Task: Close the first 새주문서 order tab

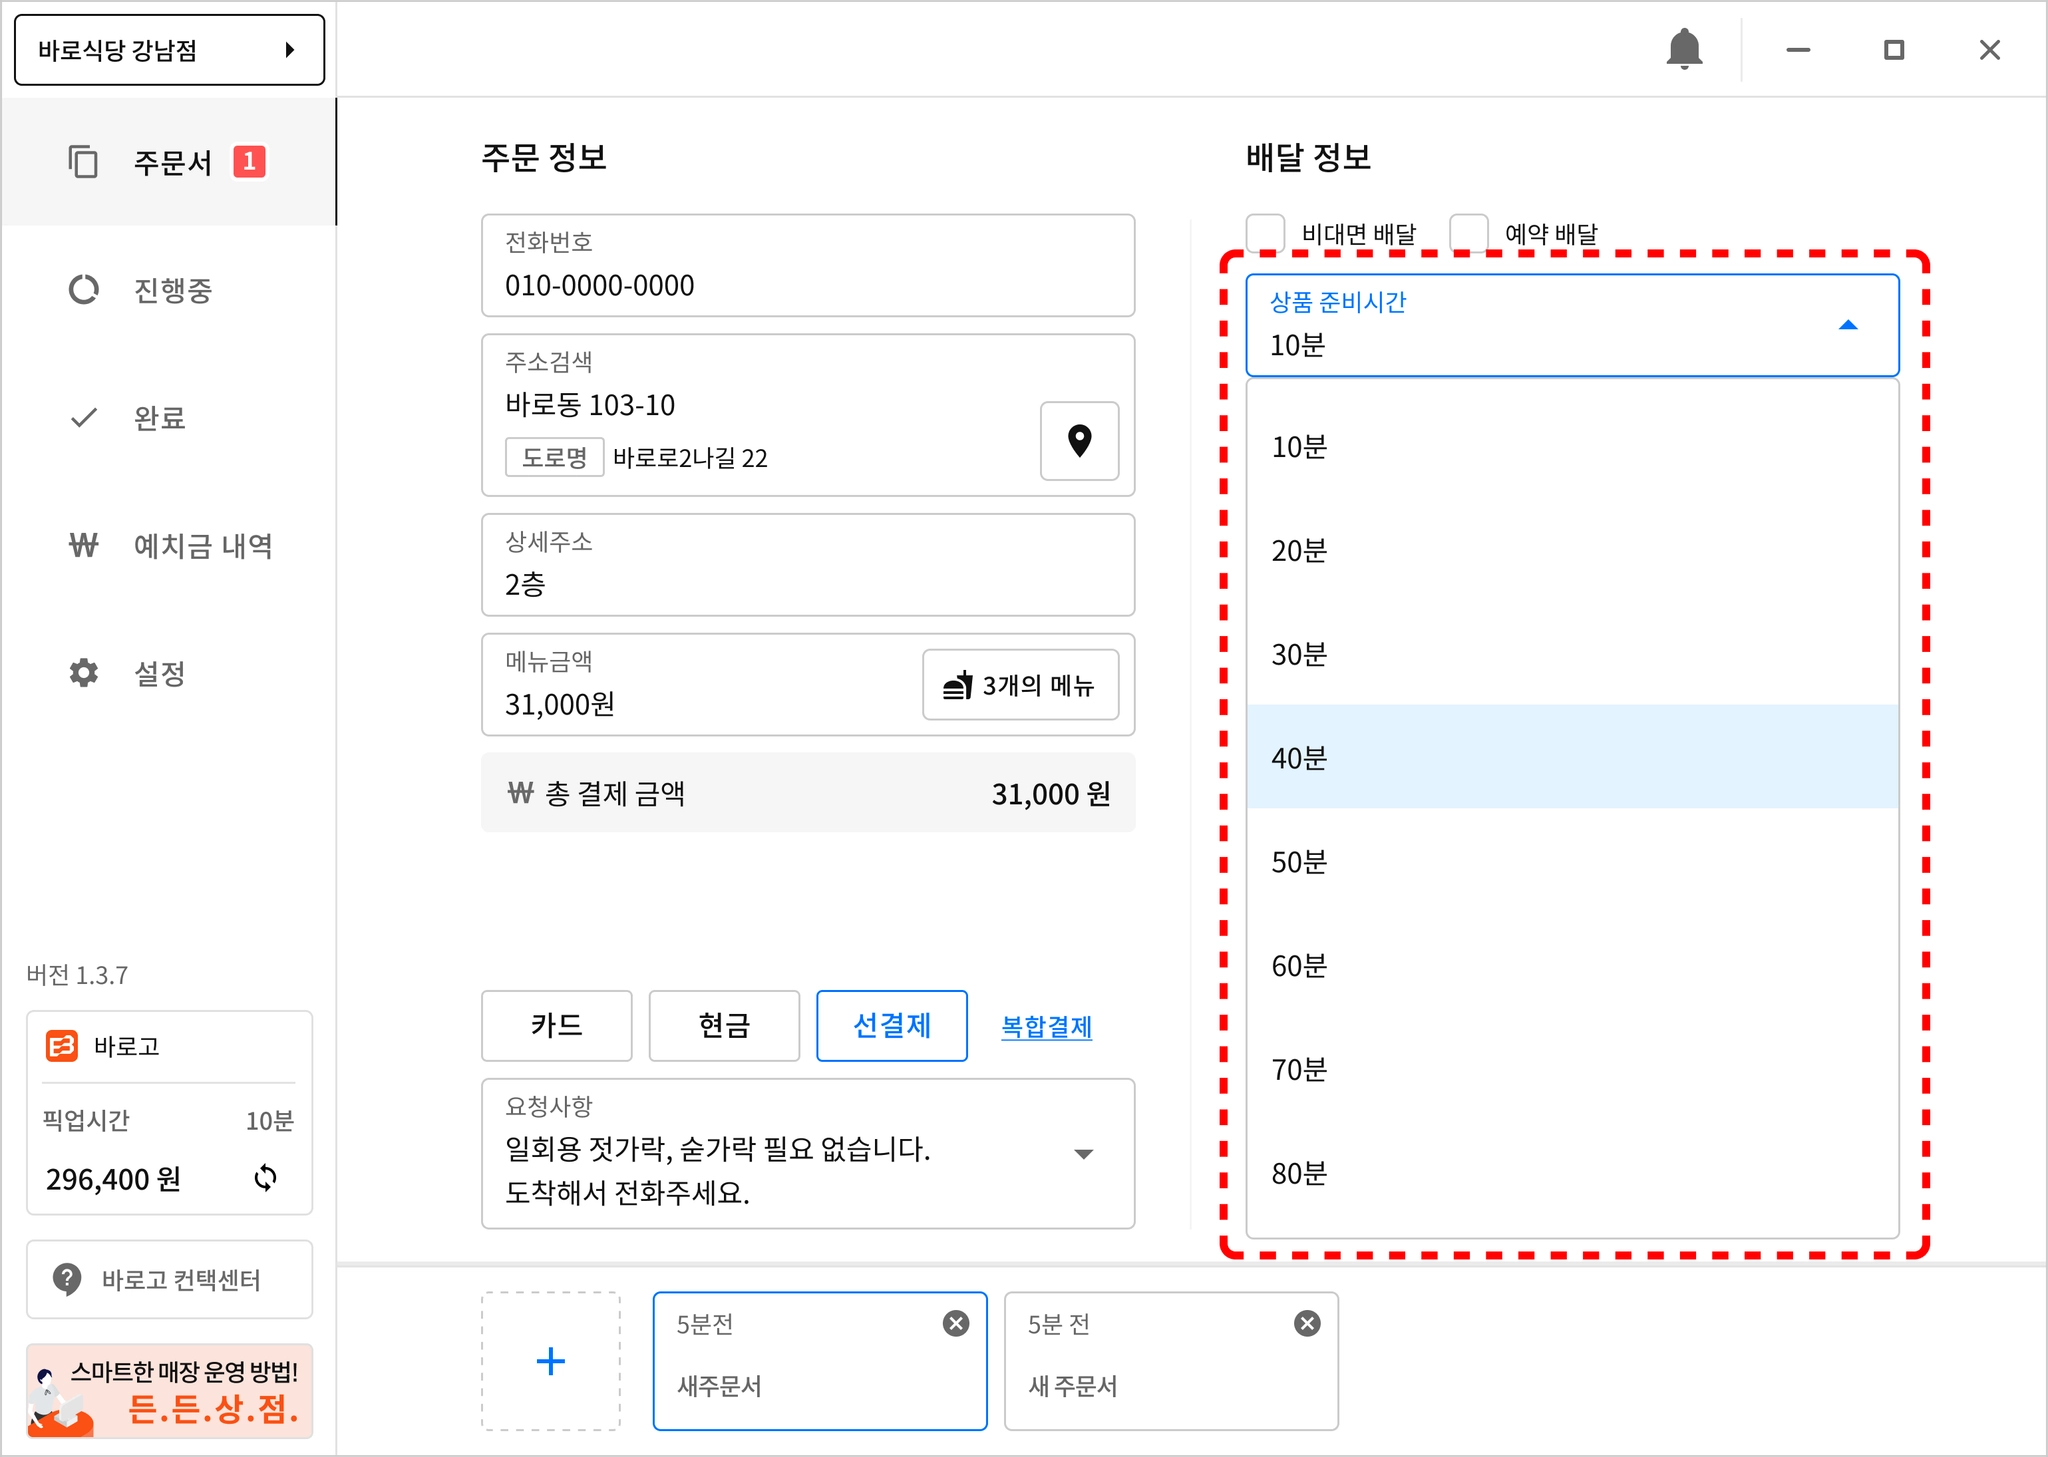Action: [x=956, y=1323]
